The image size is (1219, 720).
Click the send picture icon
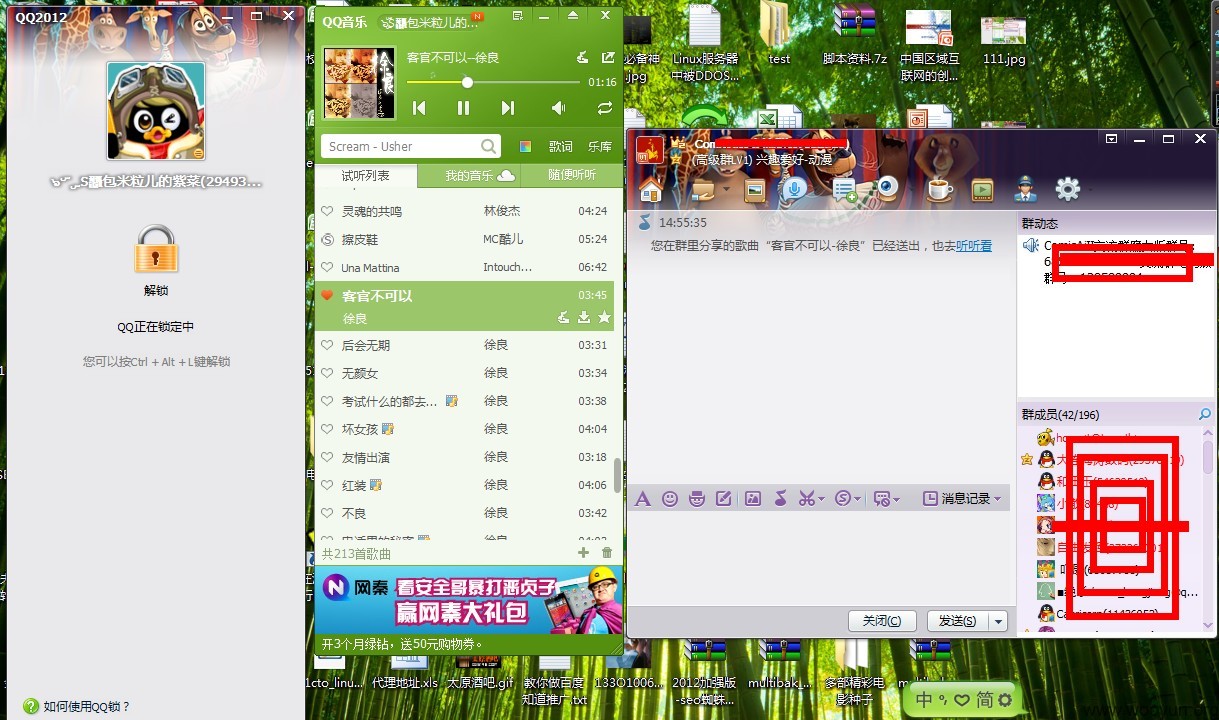pyautogui.click(x=753, y=498)
